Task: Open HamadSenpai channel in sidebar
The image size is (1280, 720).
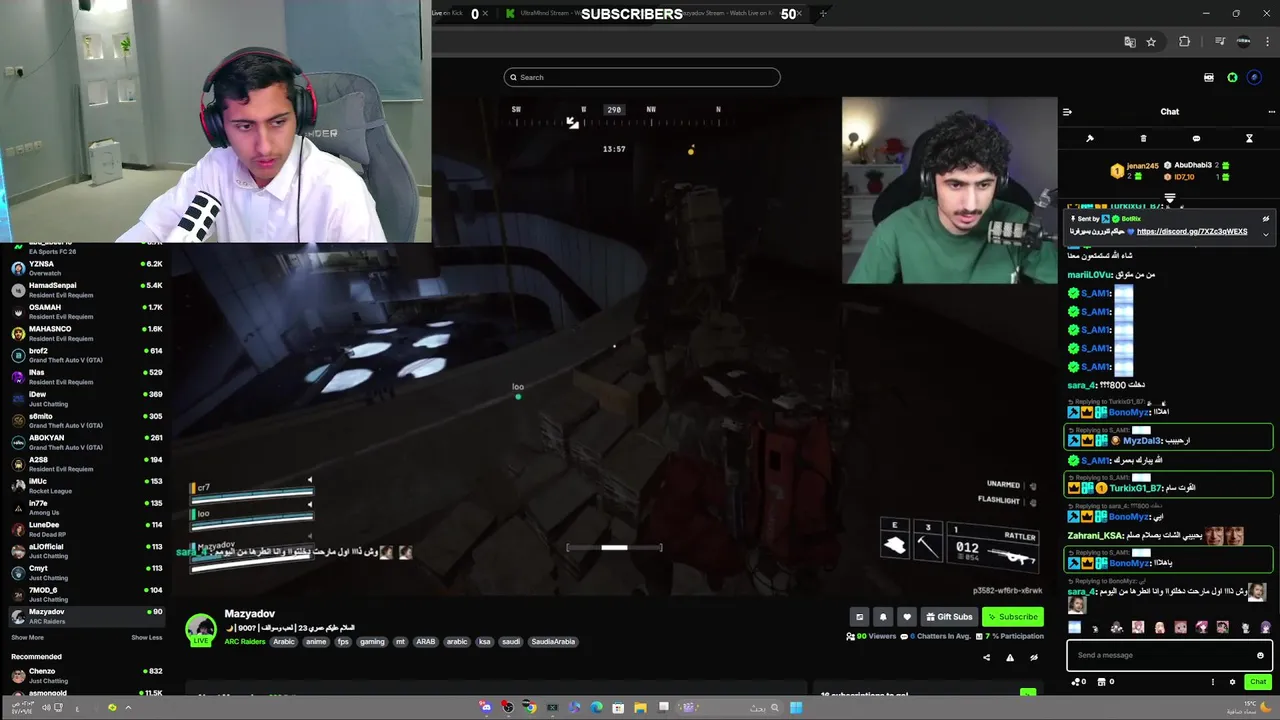Action: [x=85, y=290]
